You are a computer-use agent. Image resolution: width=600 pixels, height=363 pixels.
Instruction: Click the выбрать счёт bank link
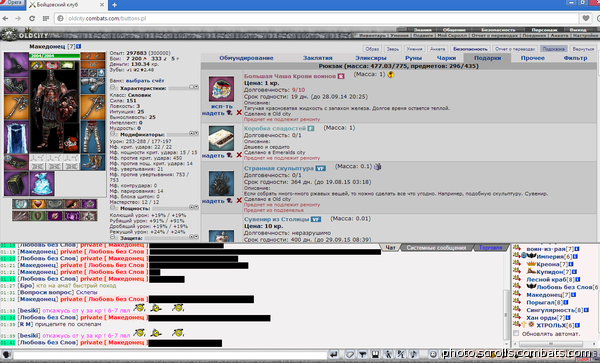click(145, 81)
